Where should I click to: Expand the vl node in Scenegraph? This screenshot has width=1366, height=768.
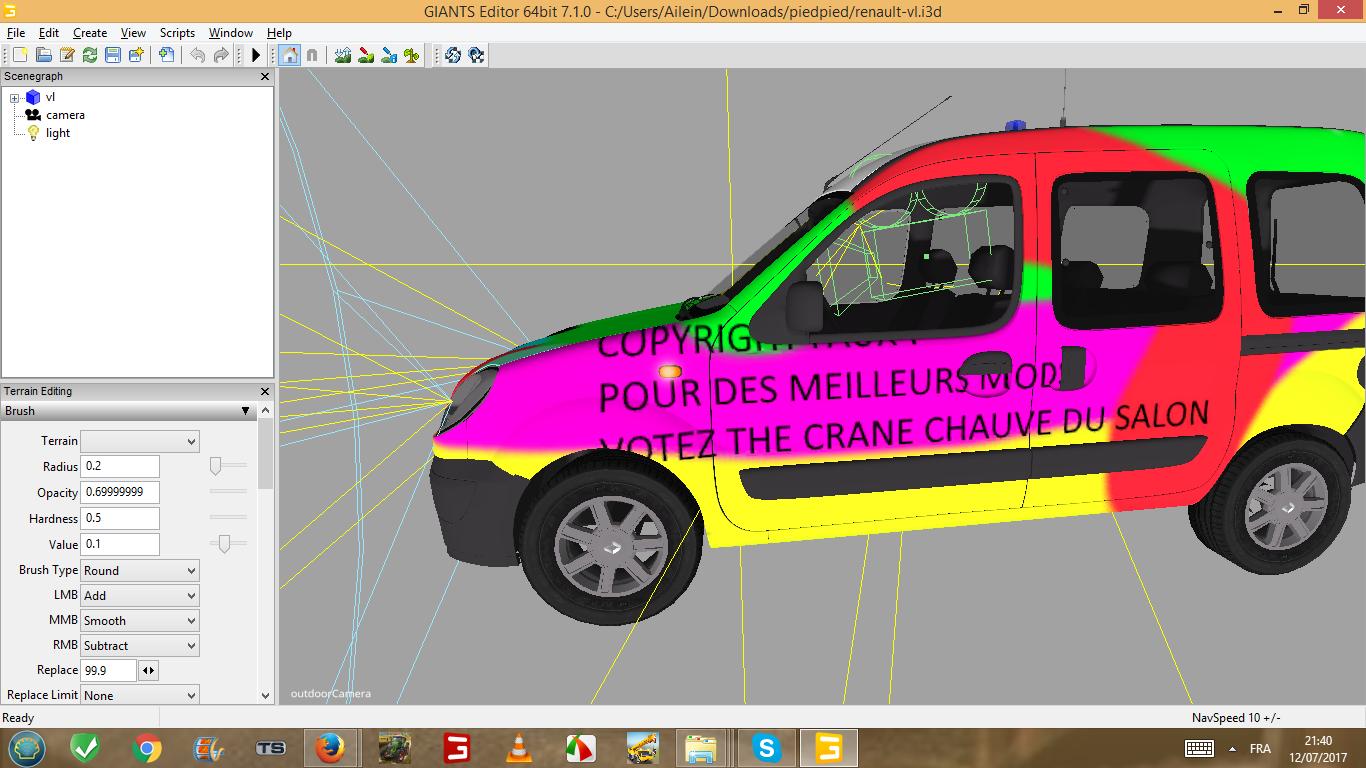click(15, 98)
